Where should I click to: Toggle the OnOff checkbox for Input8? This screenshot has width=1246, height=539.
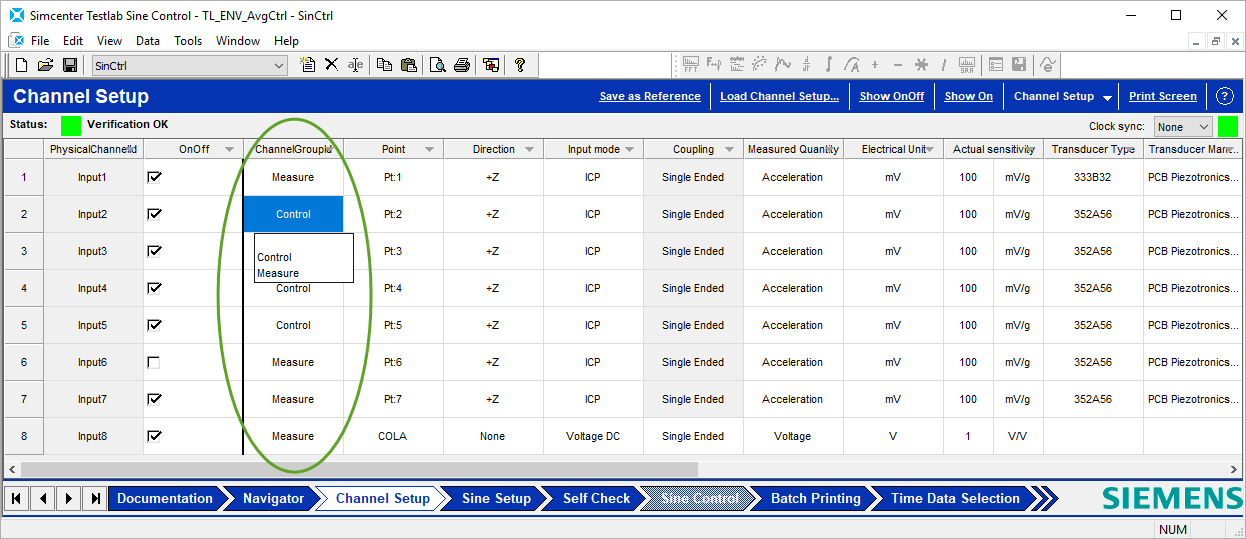point(154,436)
